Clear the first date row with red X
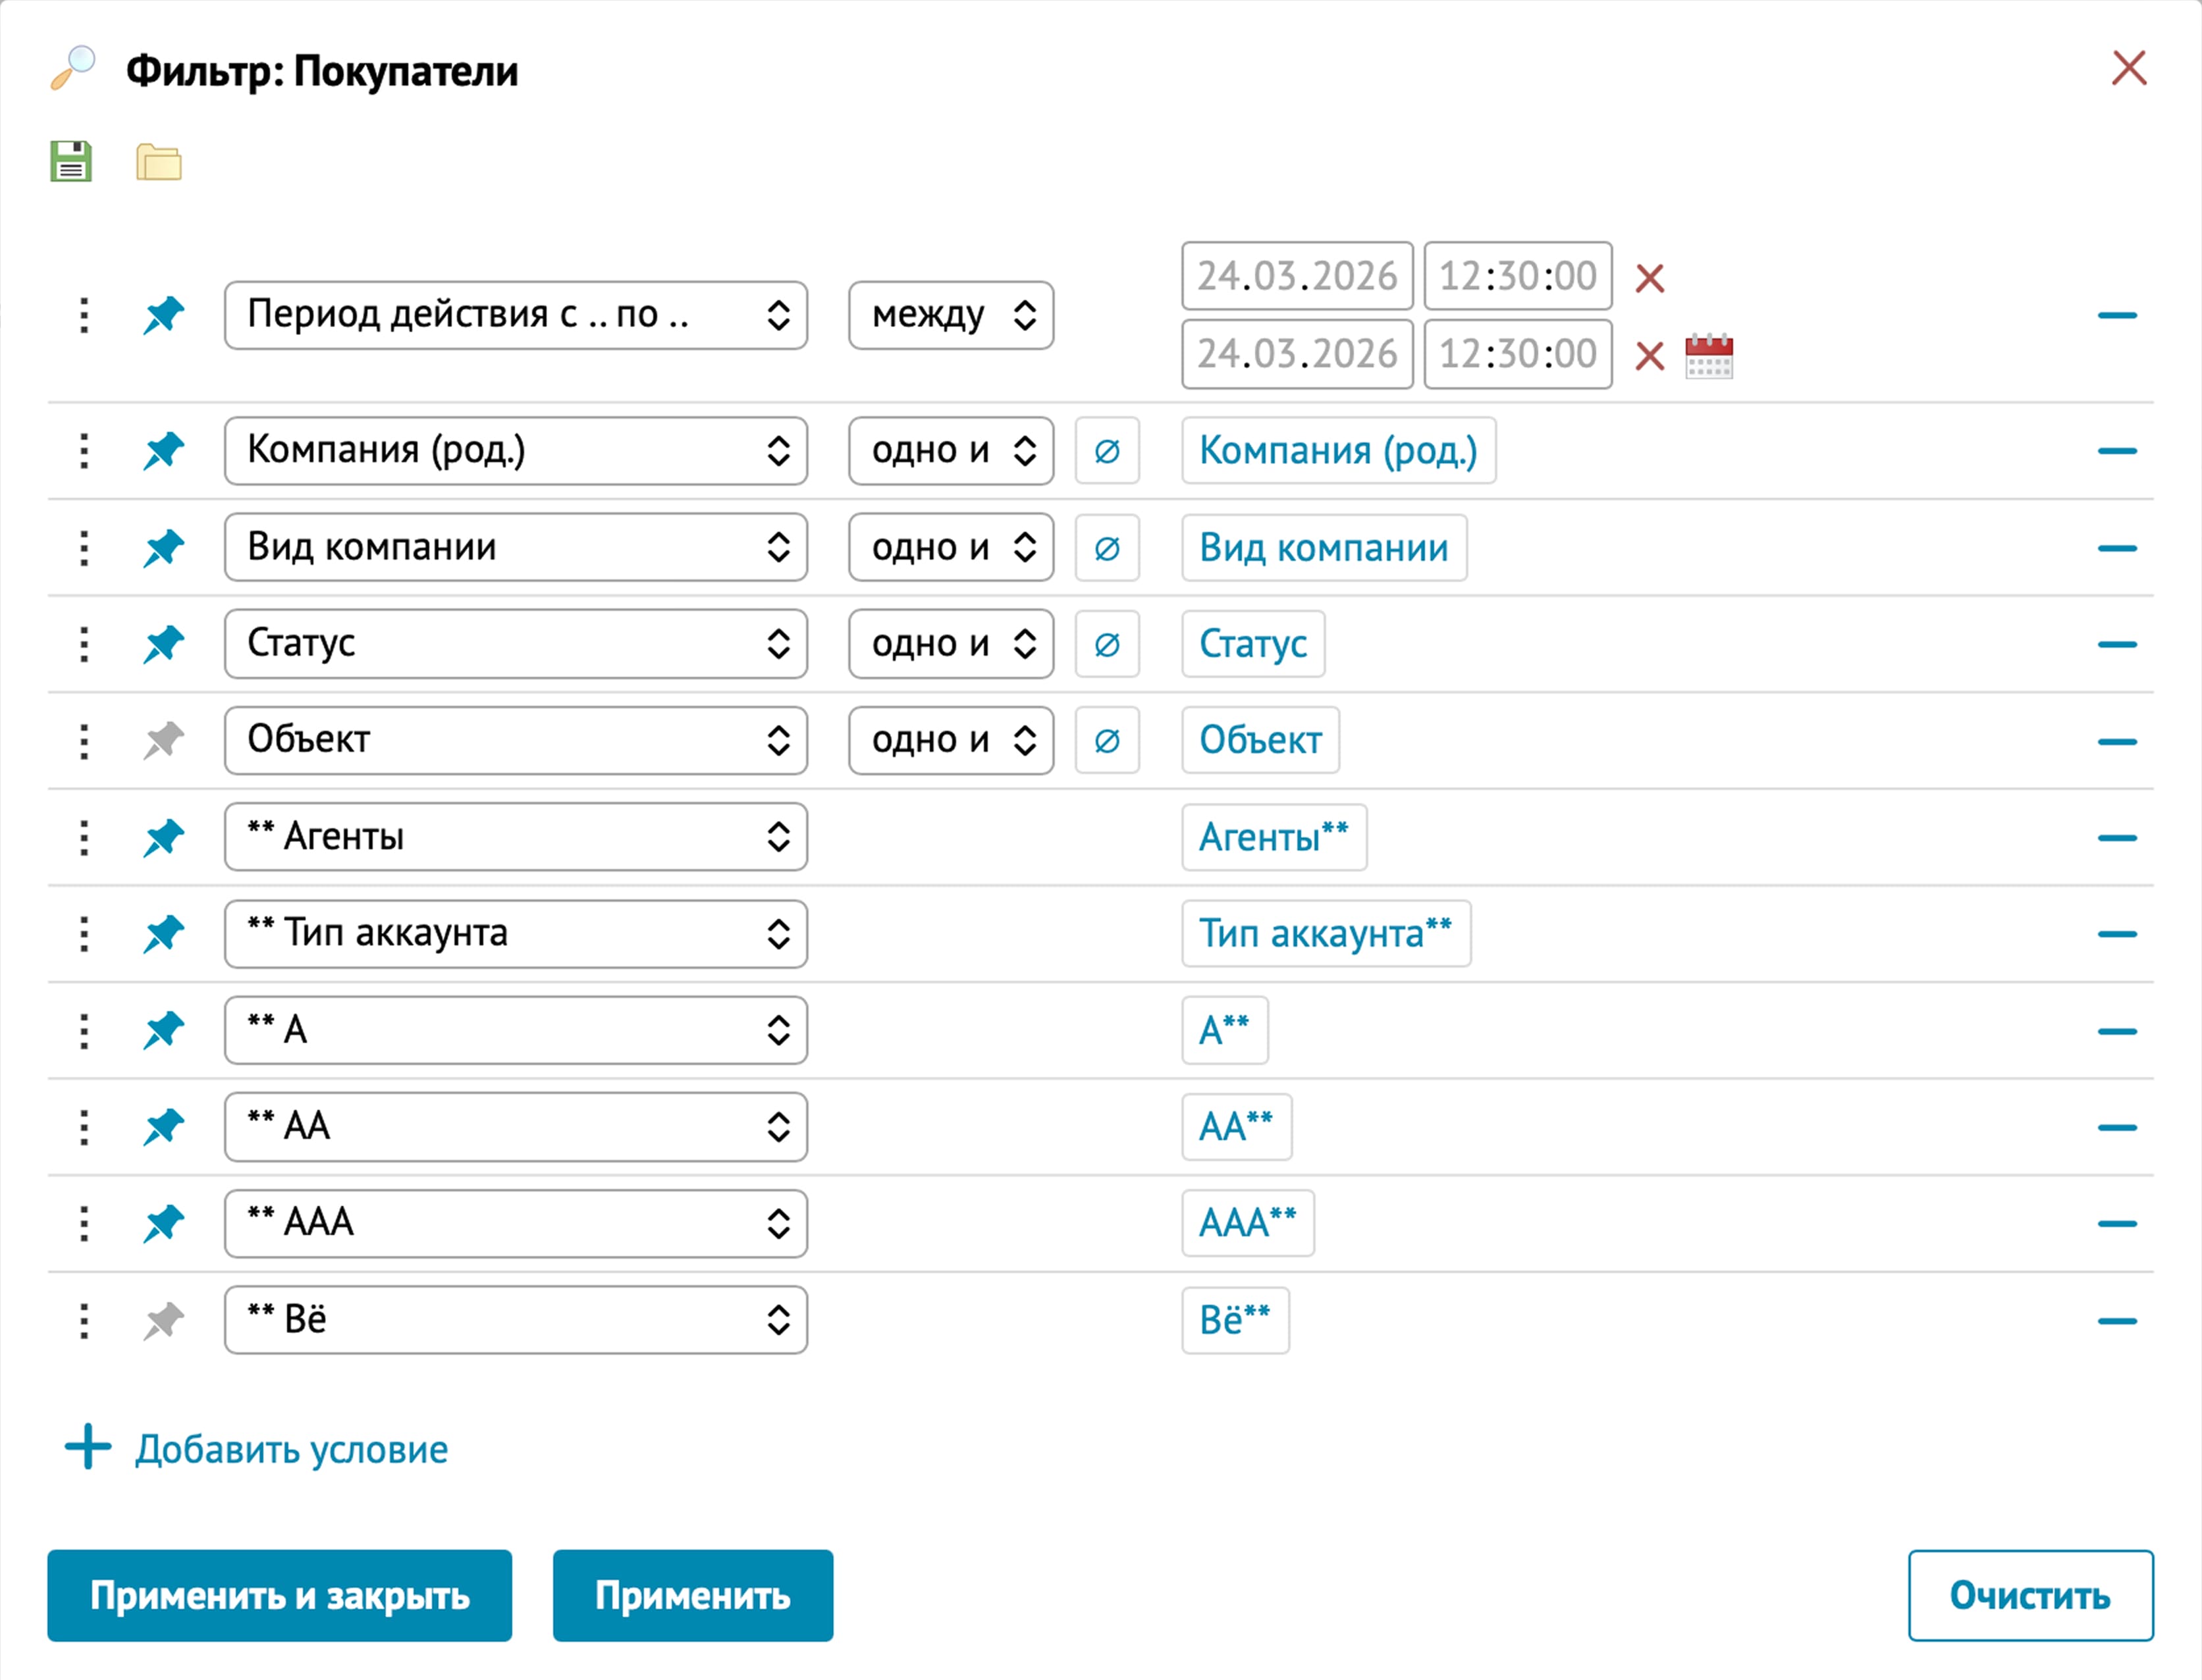 (1650, 278)
